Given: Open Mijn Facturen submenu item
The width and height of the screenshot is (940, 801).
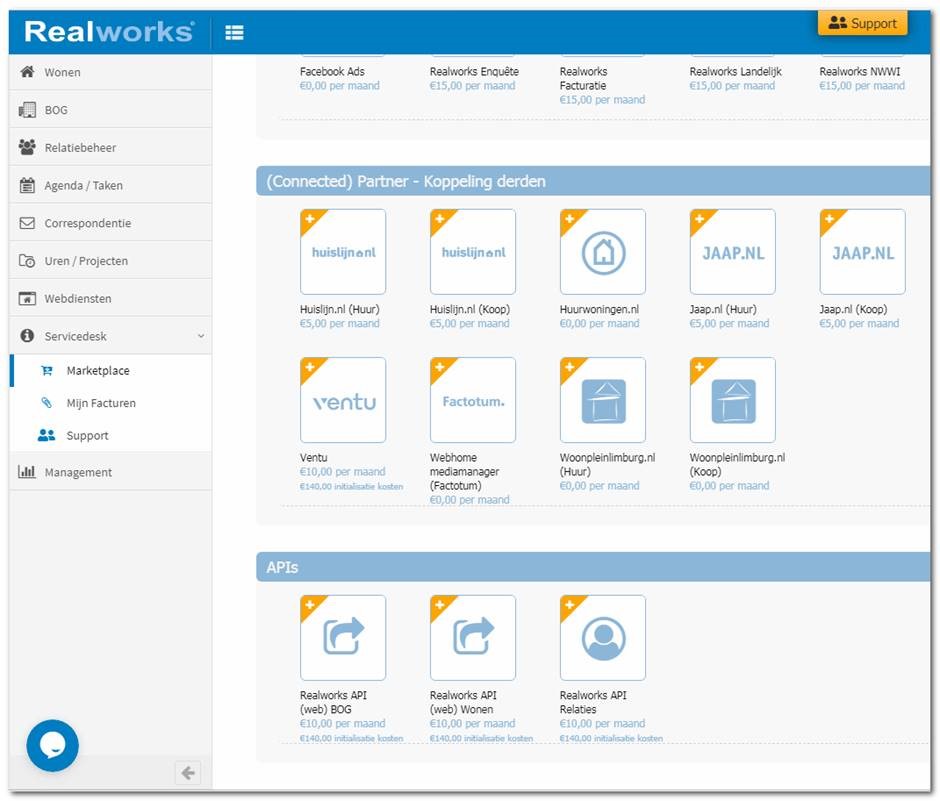Looking at the screenshot, I should (x=112, y=403).
